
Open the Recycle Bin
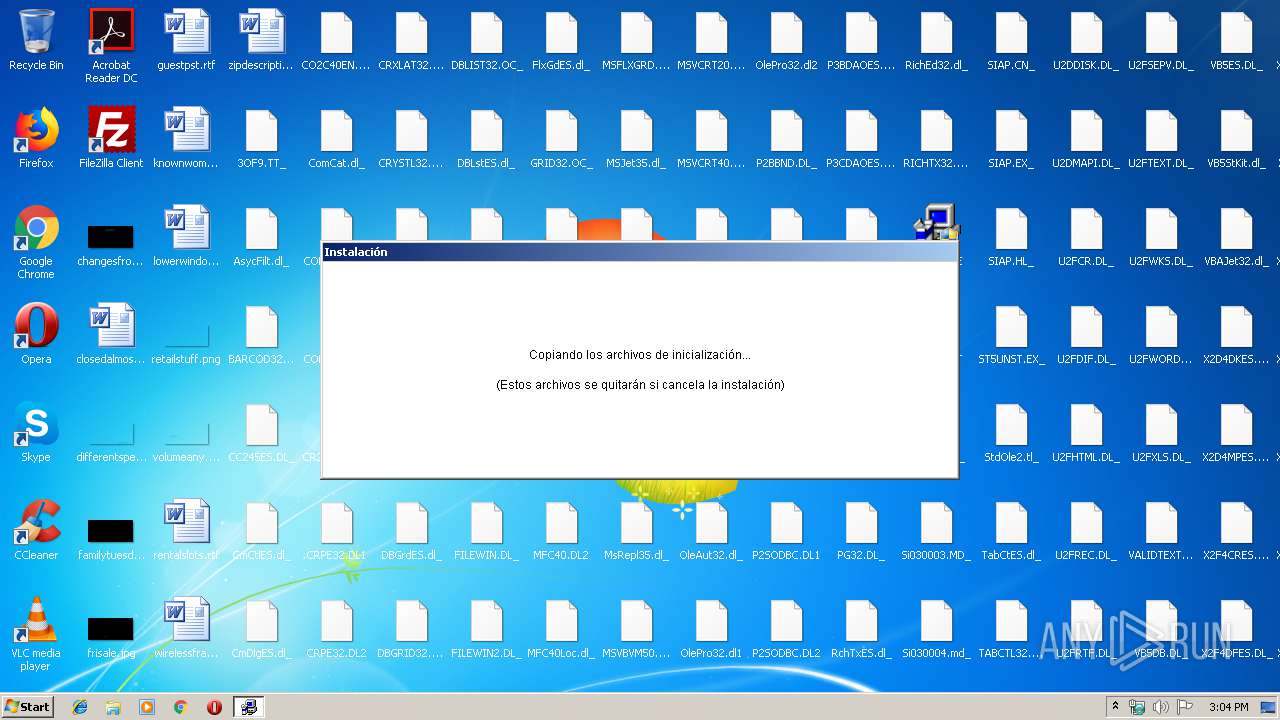coord(36,40)
